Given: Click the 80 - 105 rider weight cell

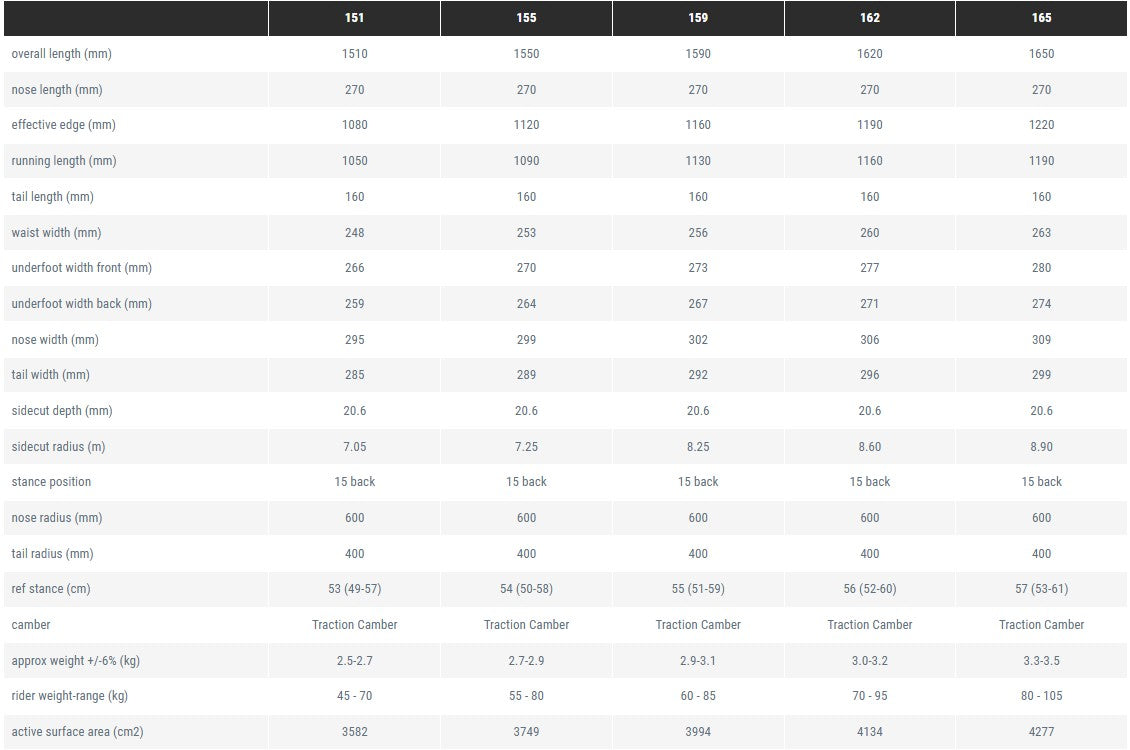Looking at the screenshot, I should click(x=1041, y=696).
